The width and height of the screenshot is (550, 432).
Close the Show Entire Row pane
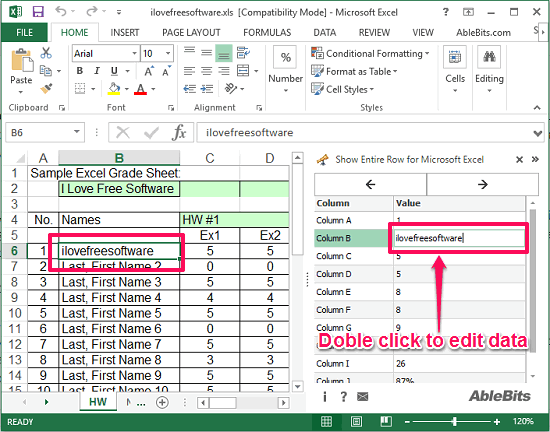pyautogui.click(x=519, y=160)
